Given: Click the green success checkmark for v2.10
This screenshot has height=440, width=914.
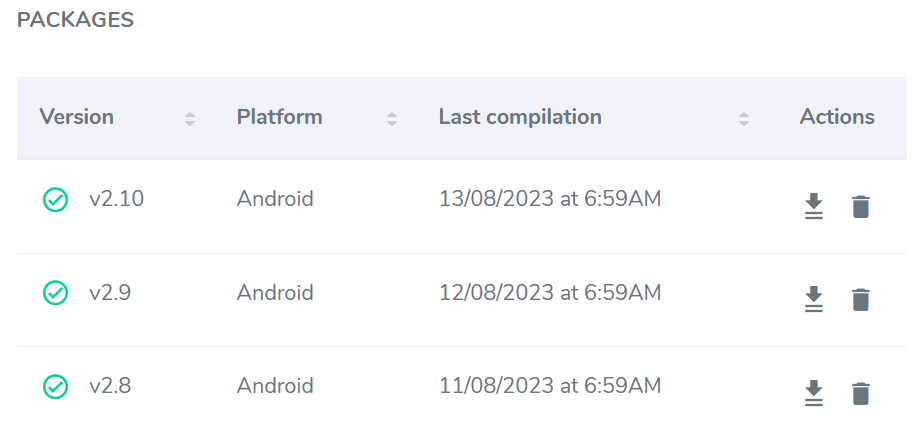Looking at the screenshot, I should click(x=55, y=200).
